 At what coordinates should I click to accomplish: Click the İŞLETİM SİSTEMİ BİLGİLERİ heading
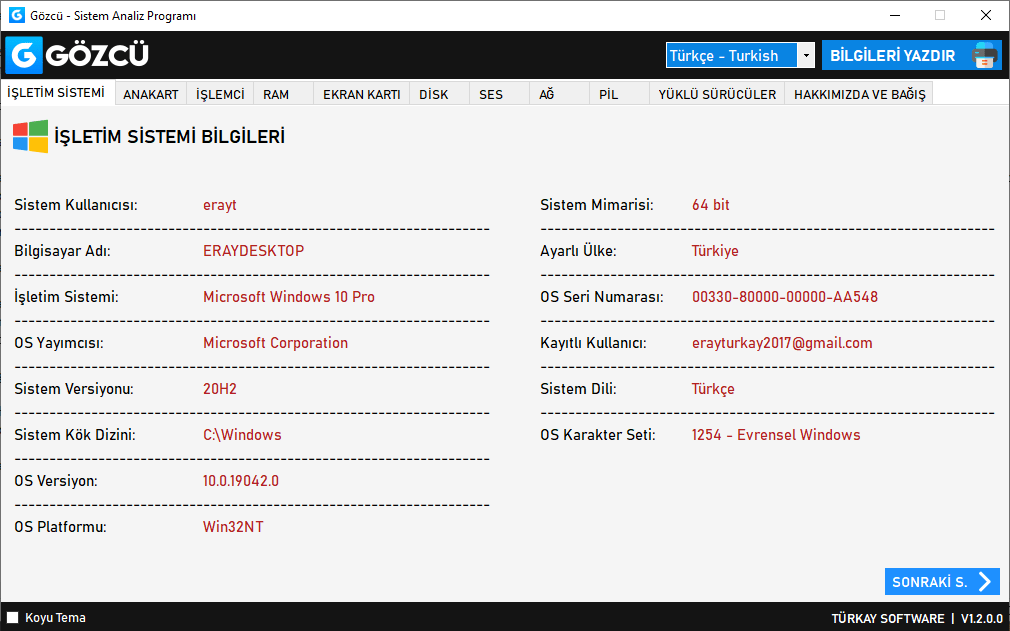[x=169, y=137]
